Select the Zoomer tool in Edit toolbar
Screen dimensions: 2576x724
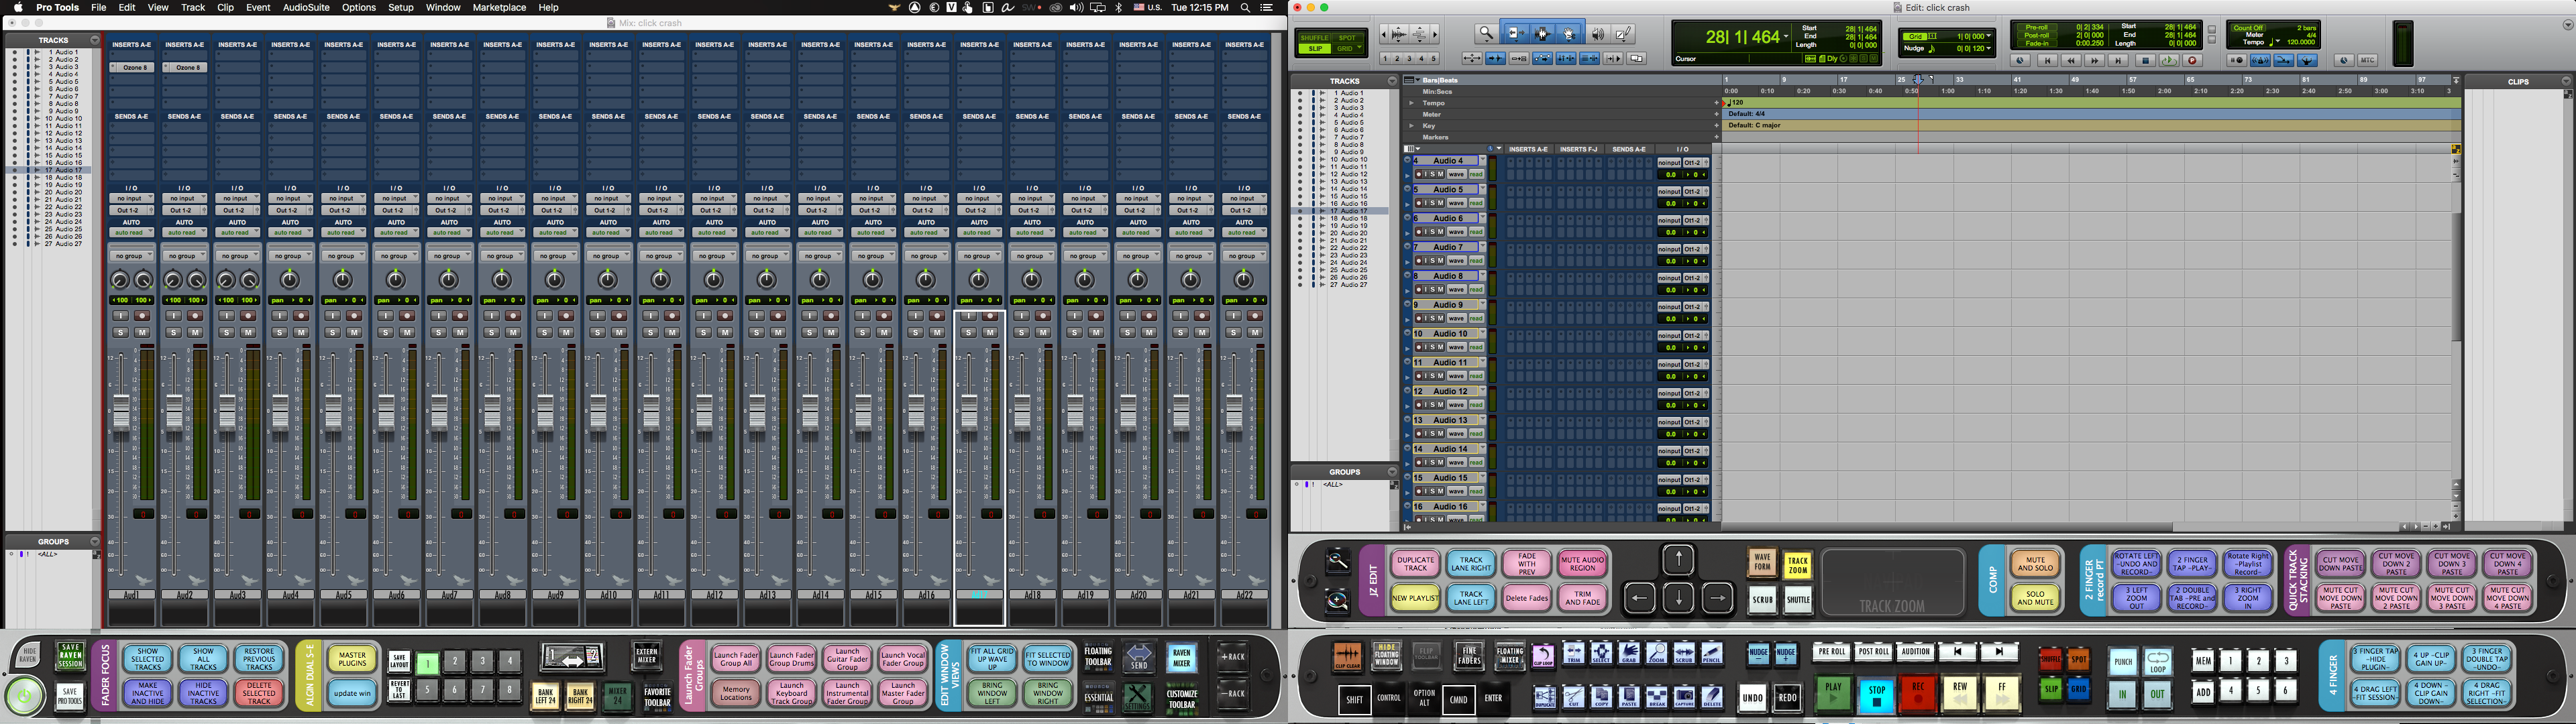tap(1486, 34)
